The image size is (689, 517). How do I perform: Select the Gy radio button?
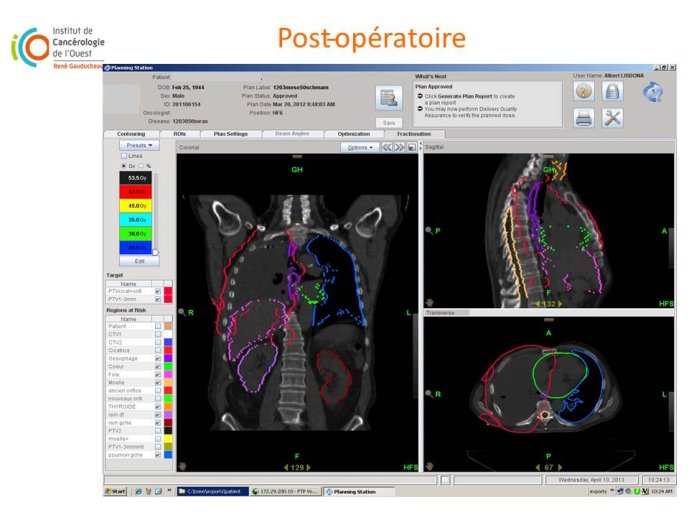click(x=124, y=166)
